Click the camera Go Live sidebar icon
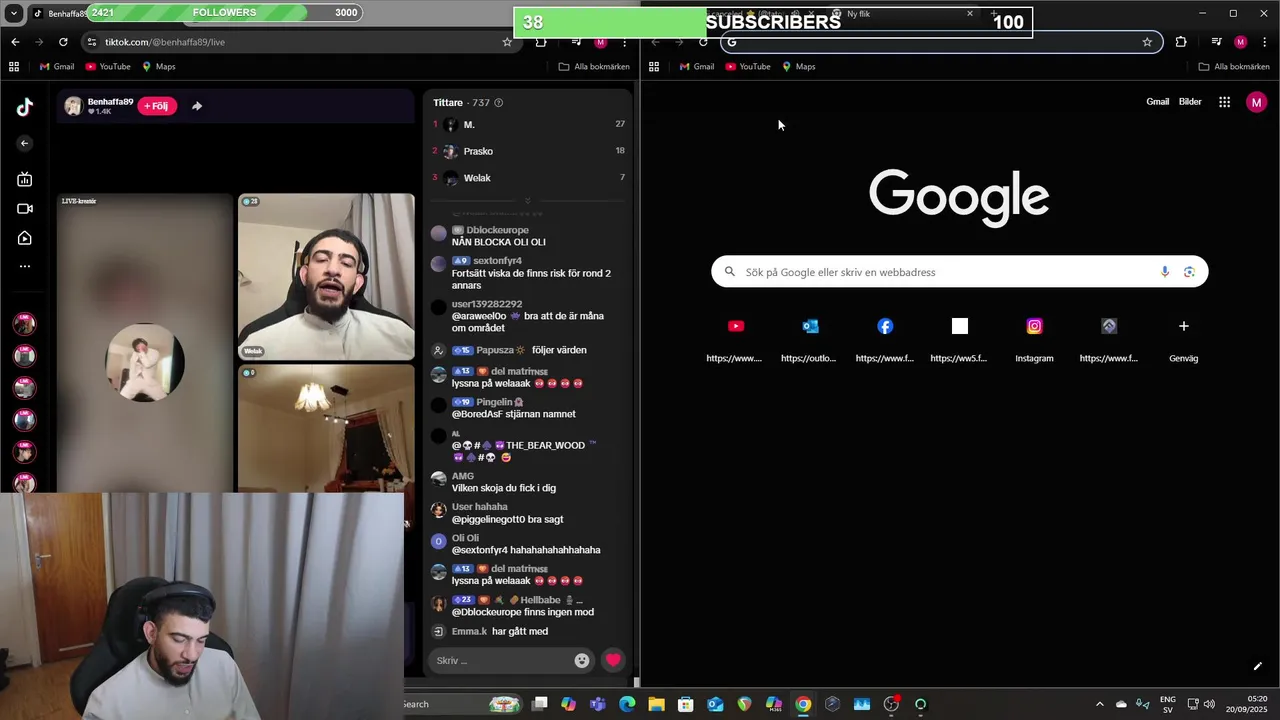Screen dimensions: 1280x720 coord(25,209)
